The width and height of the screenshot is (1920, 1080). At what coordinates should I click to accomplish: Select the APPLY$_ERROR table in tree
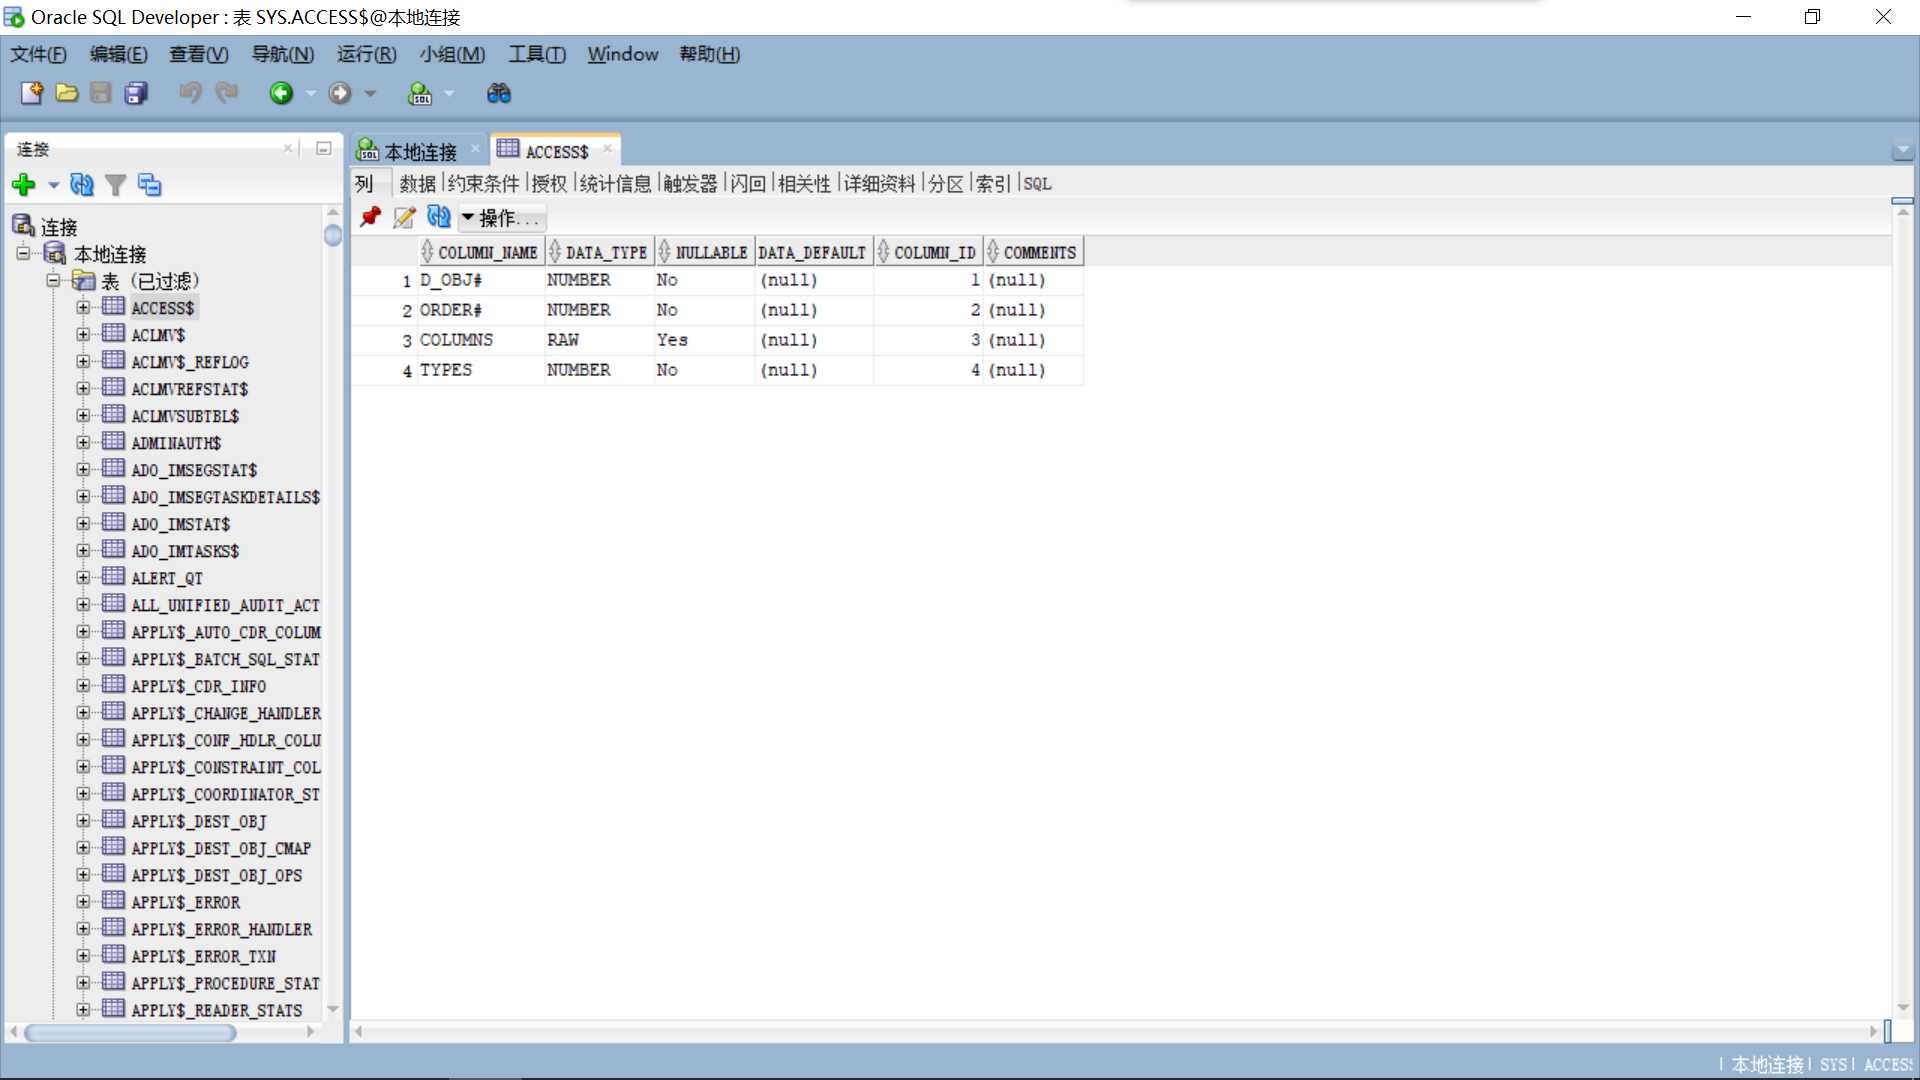[x=186, y=902]
